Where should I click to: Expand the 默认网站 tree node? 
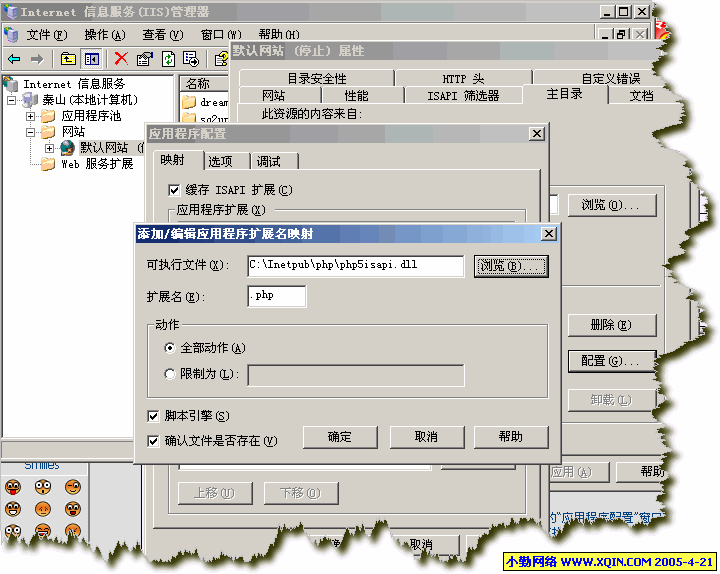click(x=49, y=148)
